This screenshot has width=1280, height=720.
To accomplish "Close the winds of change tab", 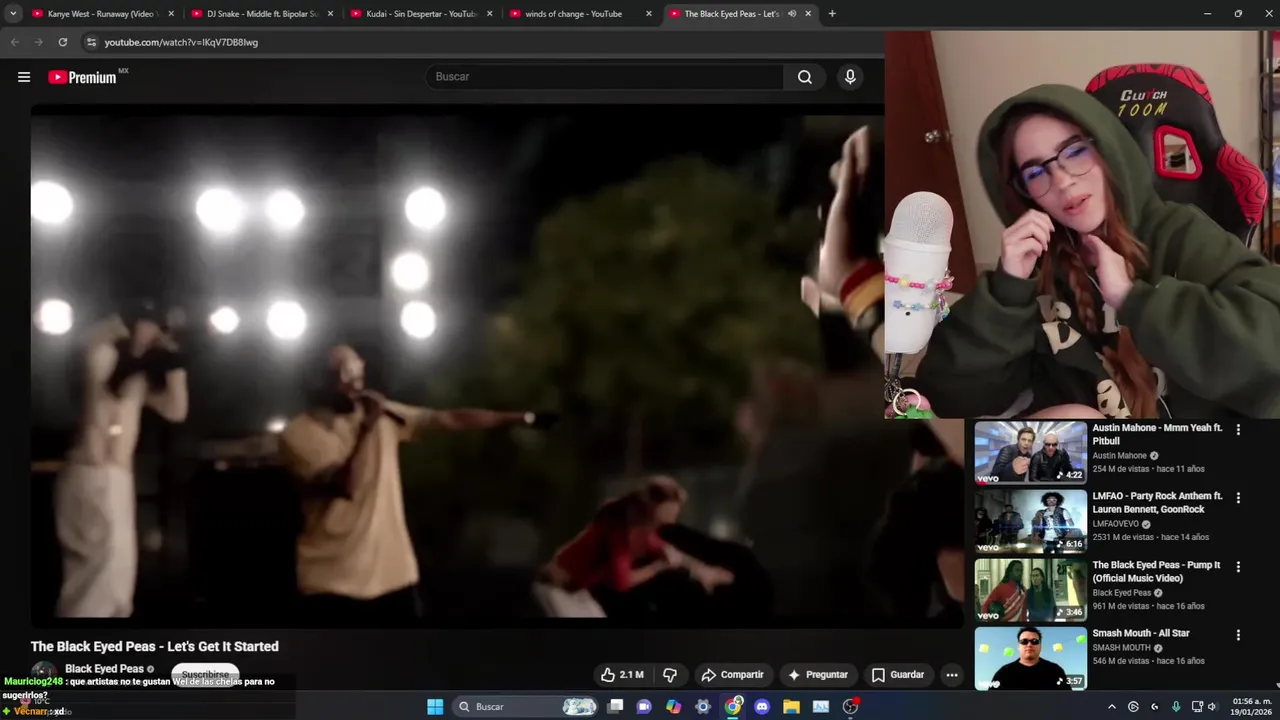I will (649, 14).
